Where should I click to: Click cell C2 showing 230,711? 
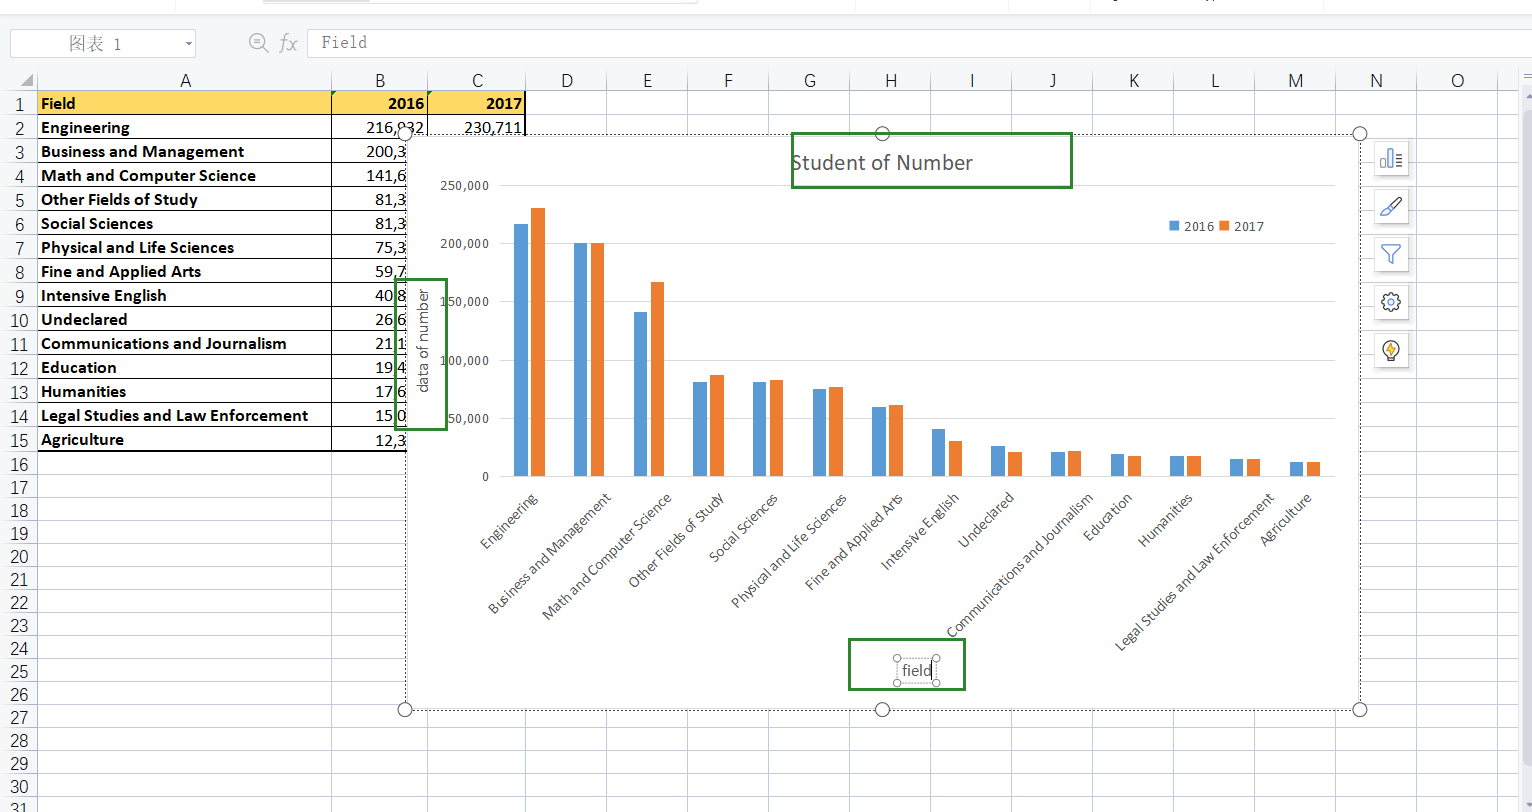477,127
